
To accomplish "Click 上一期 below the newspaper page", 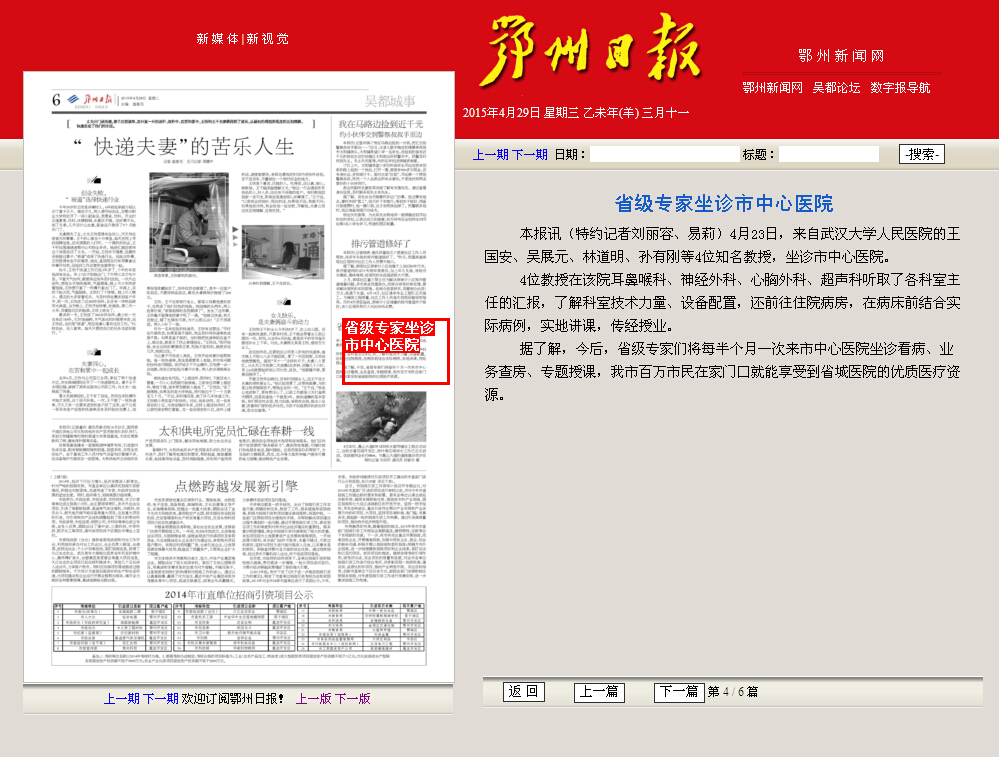I will tap(122, 699).
